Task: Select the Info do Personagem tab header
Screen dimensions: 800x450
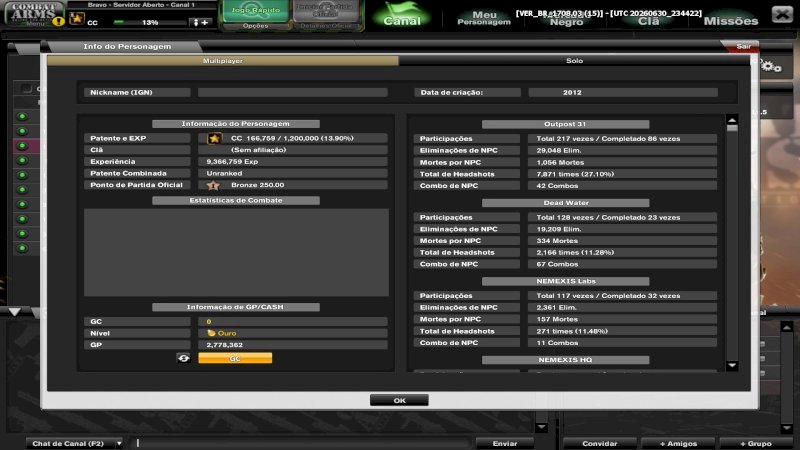Action: [x=127, y=46]
